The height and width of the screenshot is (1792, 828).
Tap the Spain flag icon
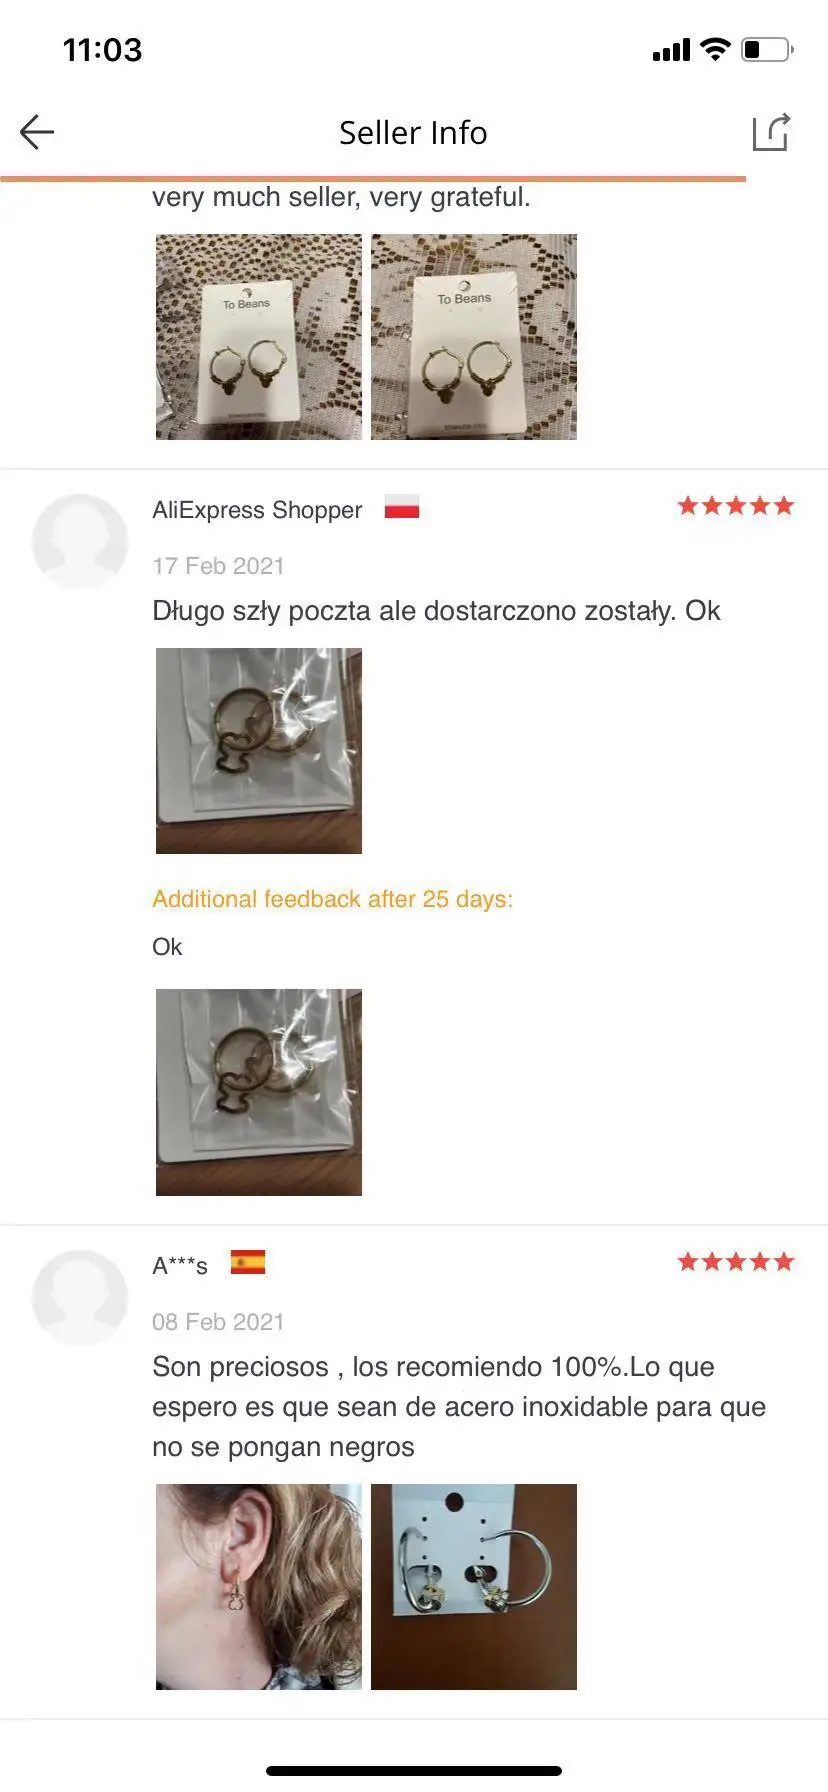248,1263
